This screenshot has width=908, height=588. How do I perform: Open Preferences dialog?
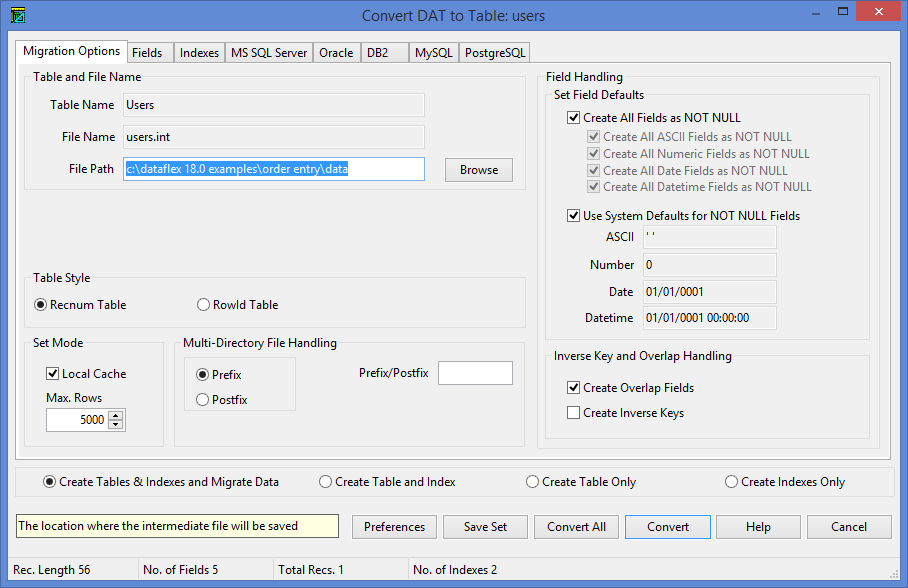[394, 527]
